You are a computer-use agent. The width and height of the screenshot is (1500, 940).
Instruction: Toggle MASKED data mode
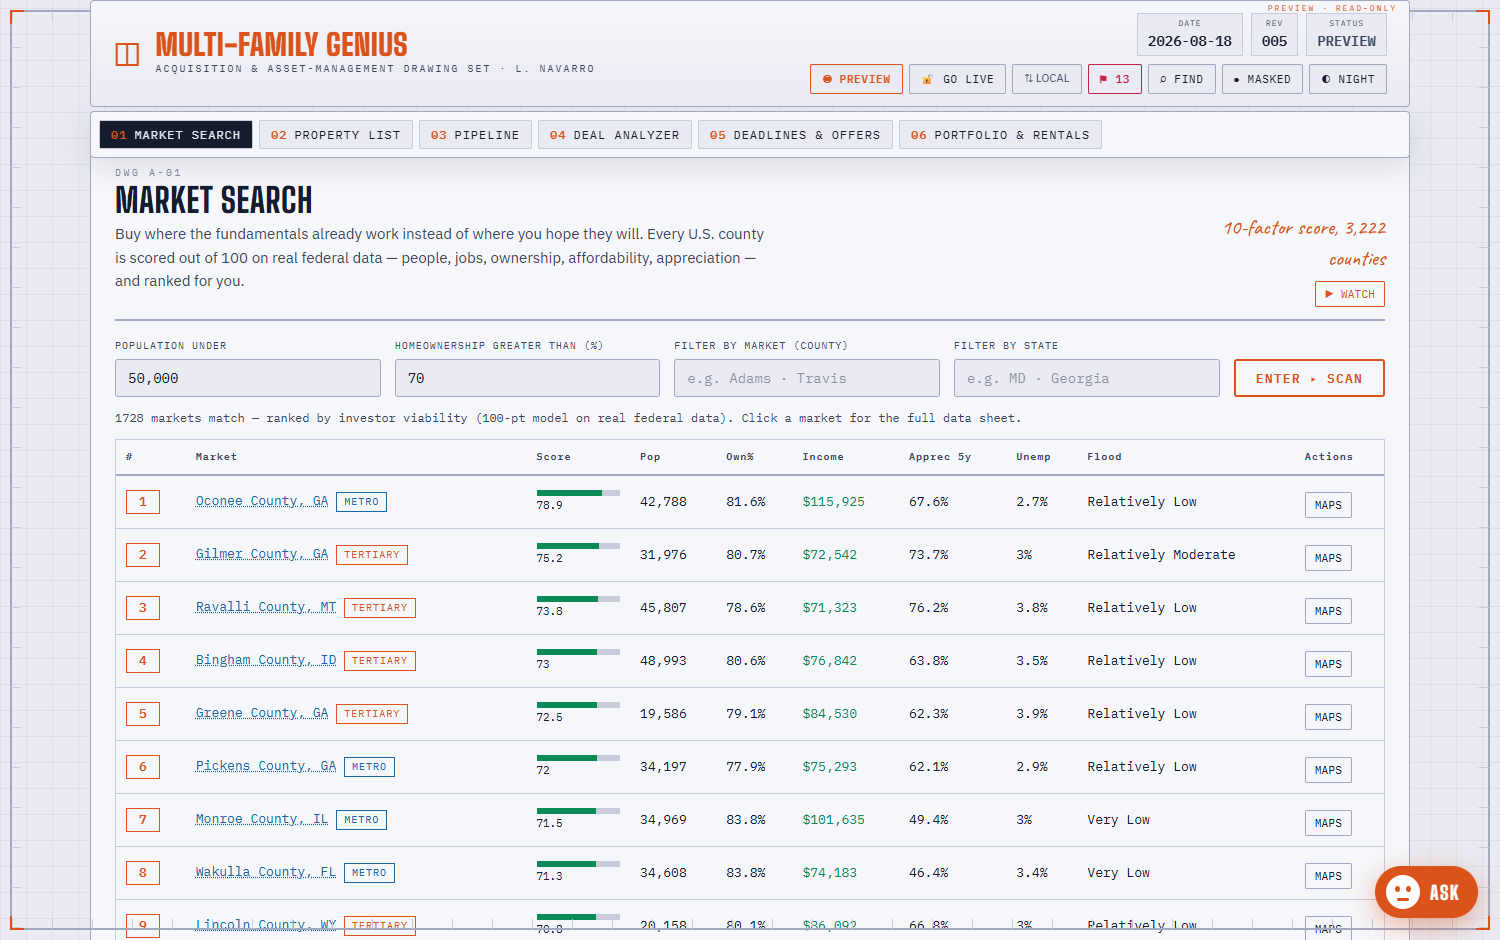1262,79
